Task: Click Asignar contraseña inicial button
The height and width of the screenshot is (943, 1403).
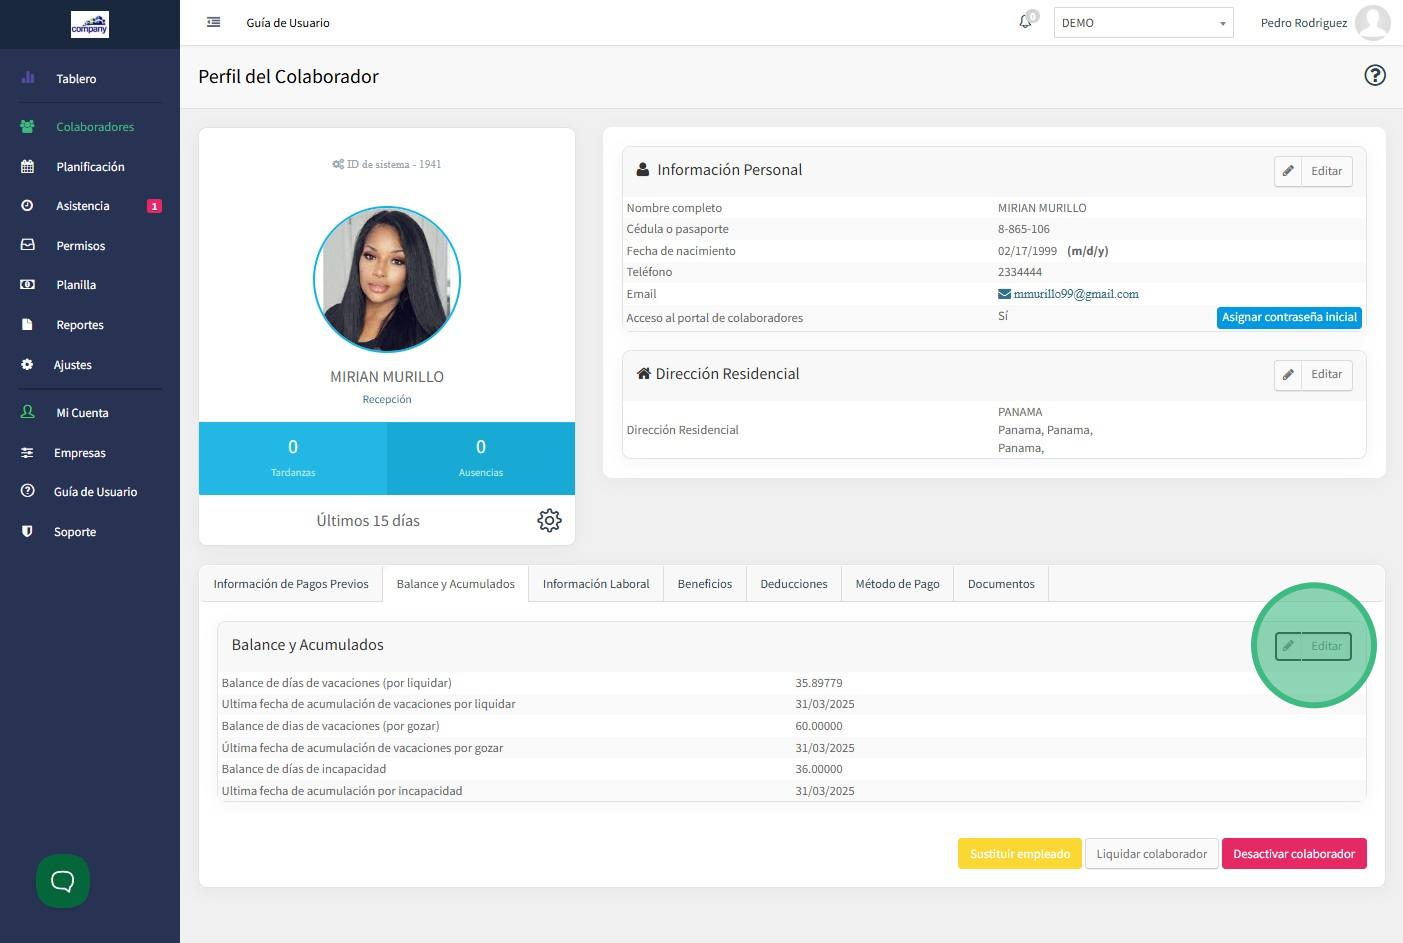Action: 1289,317
